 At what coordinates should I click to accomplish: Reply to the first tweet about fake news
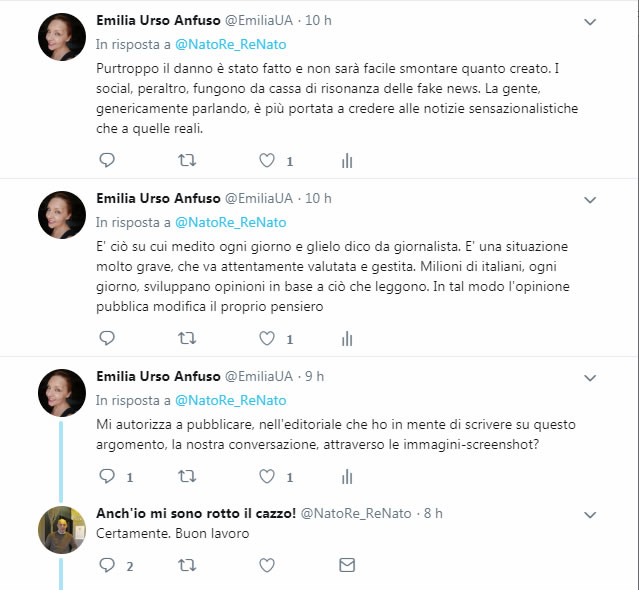[108, 160]
